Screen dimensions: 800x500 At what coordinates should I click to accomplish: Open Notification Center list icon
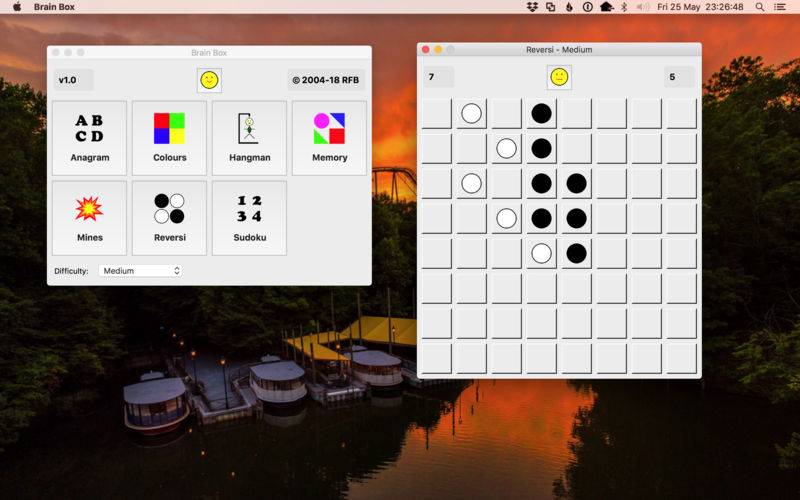coord(780,7)
